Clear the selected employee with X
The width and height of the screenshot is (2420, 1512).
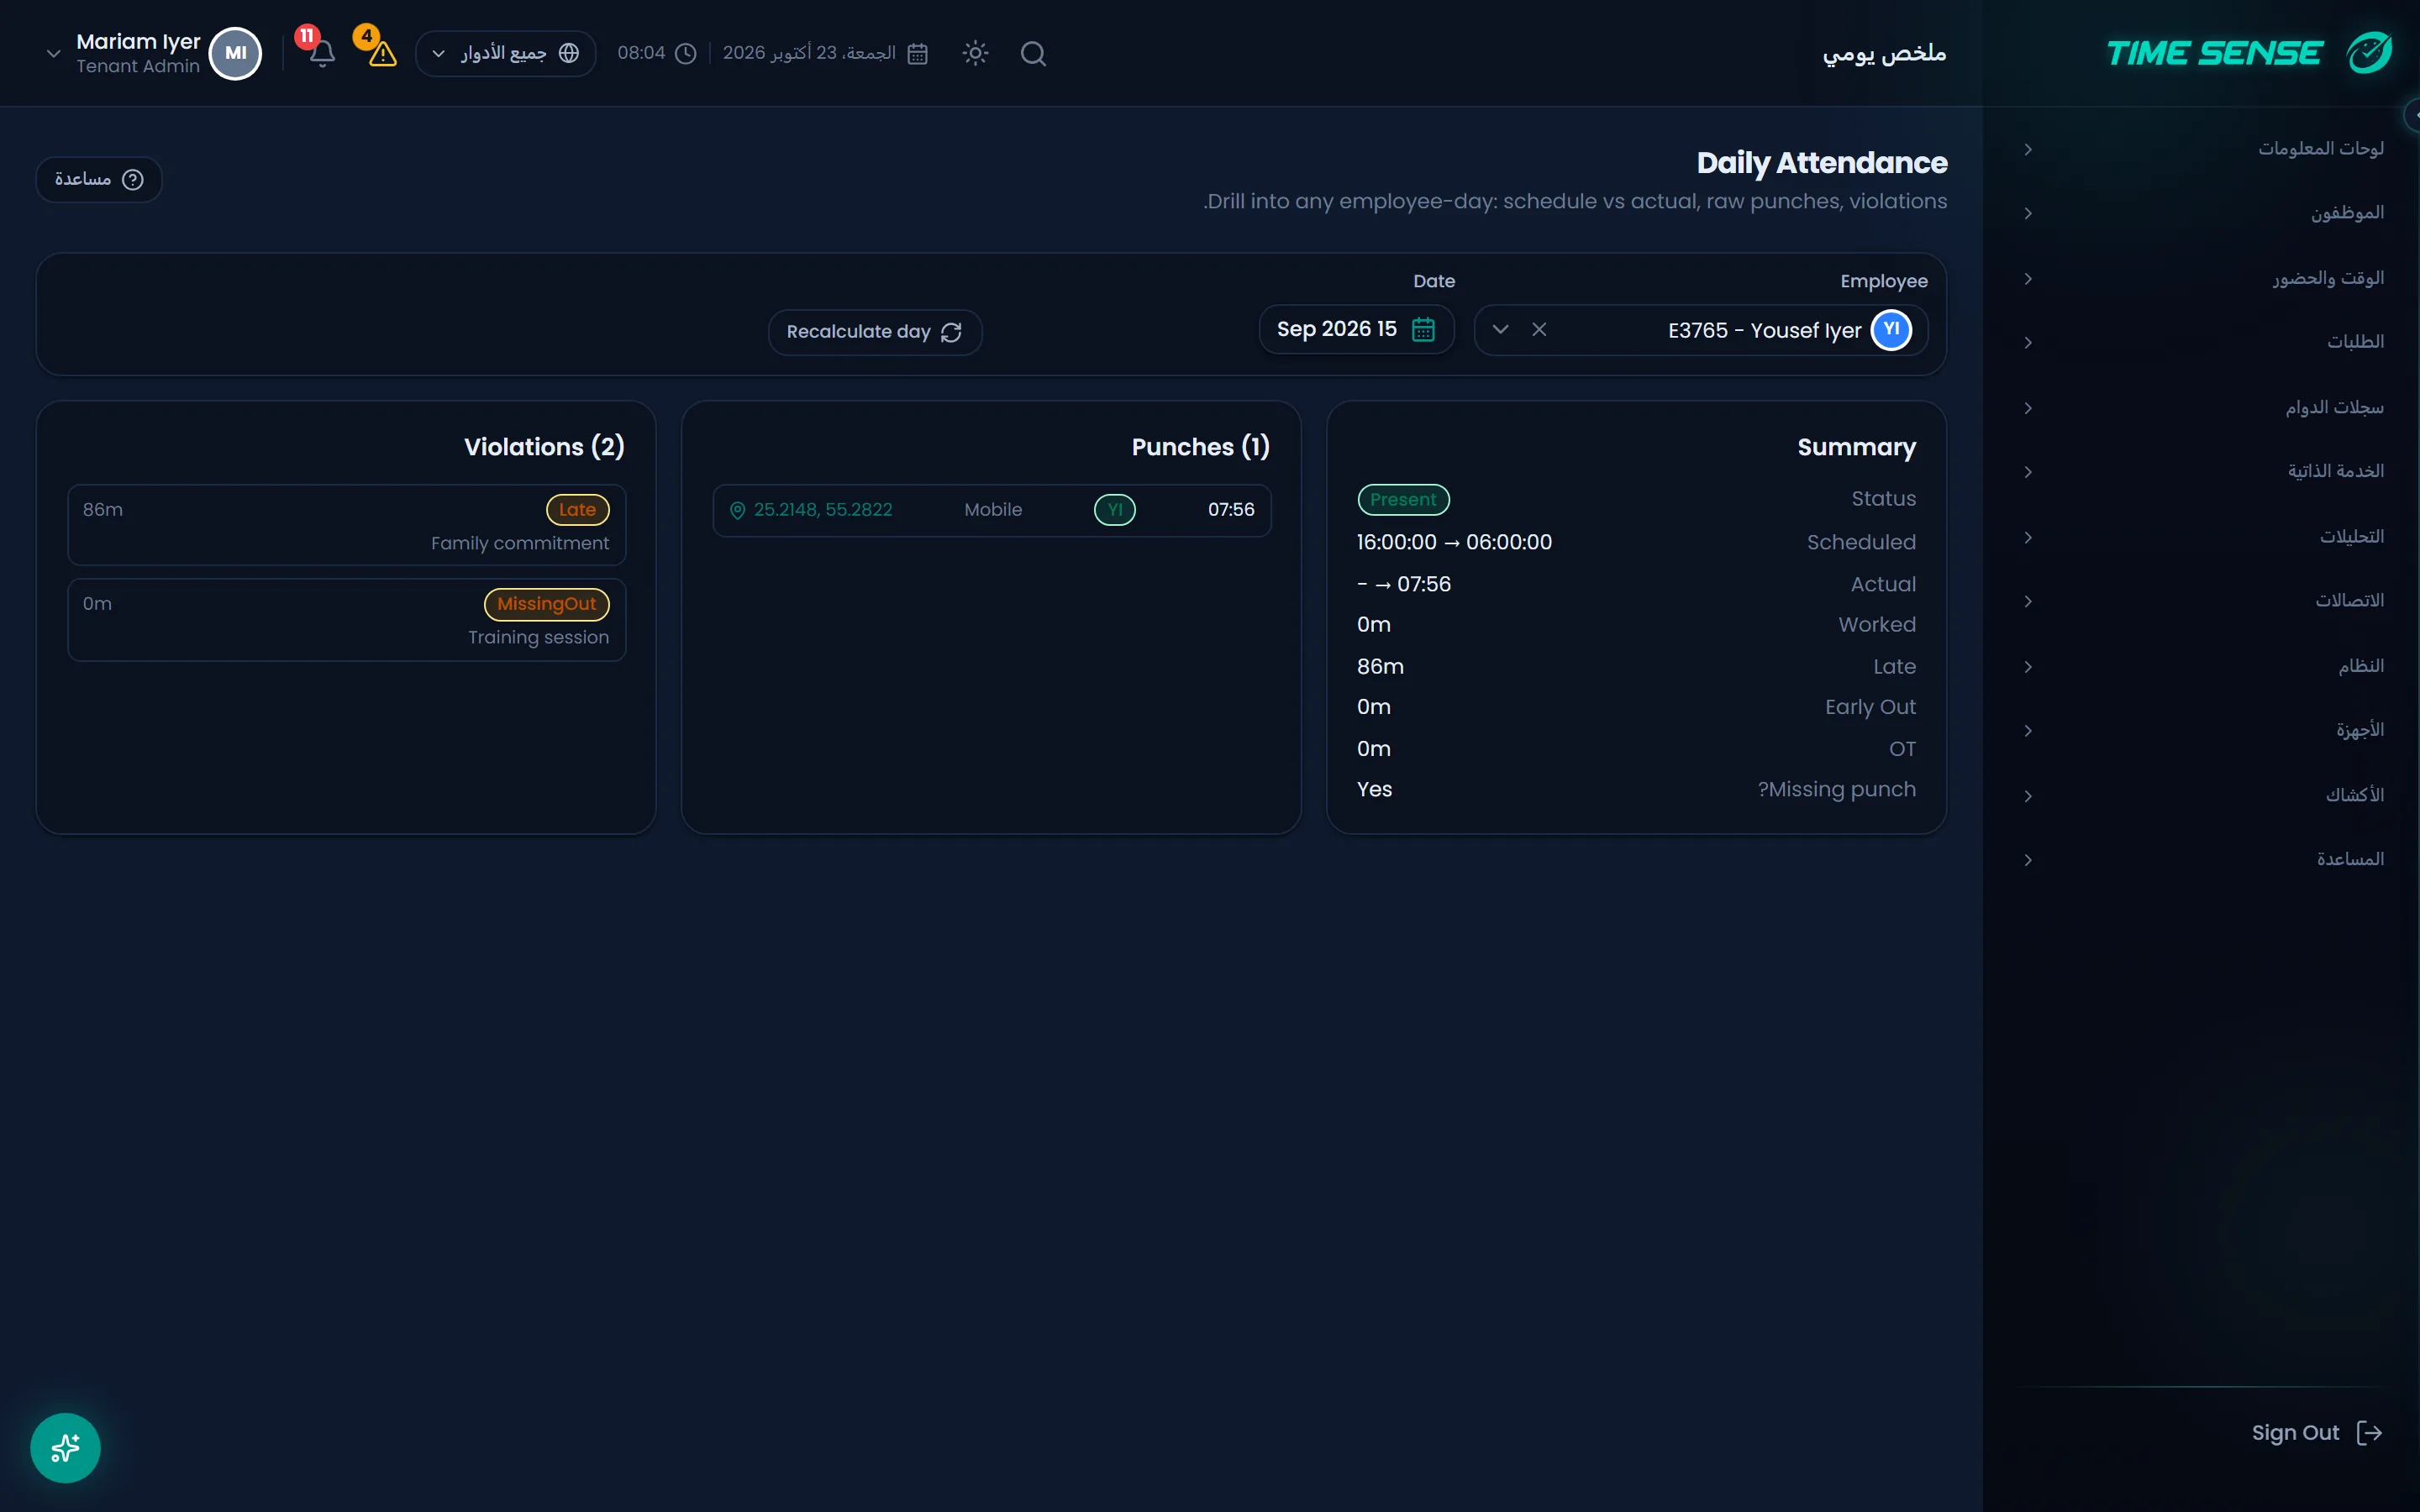coord(1539,329)
